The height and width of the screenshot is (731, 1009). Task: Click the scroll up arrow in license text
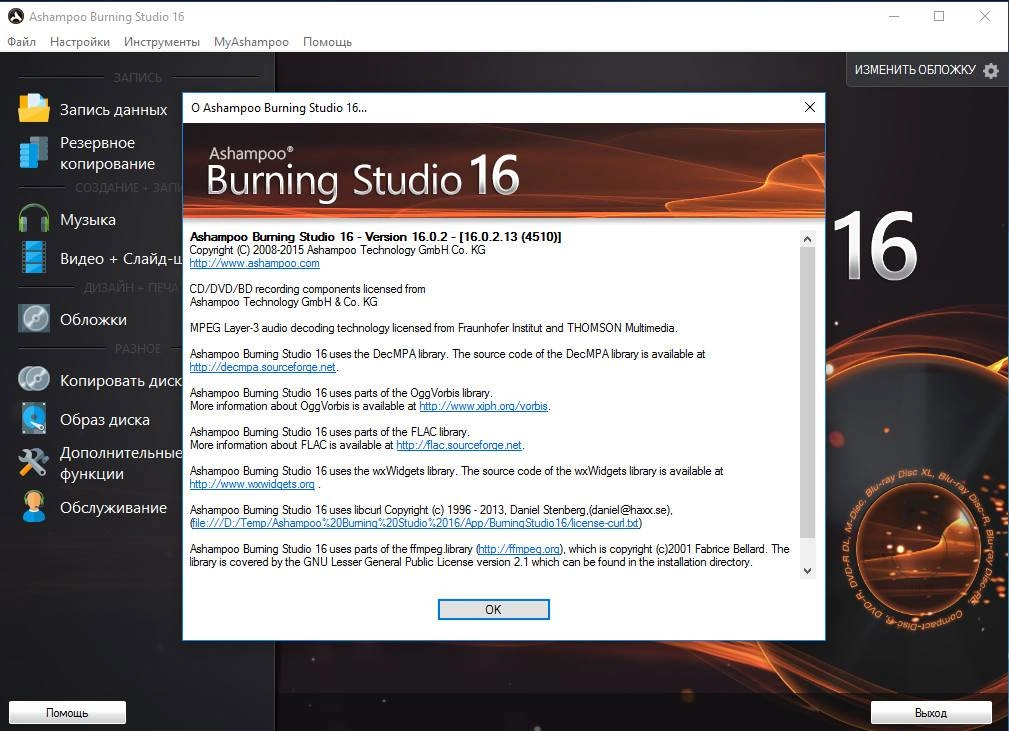808,239
